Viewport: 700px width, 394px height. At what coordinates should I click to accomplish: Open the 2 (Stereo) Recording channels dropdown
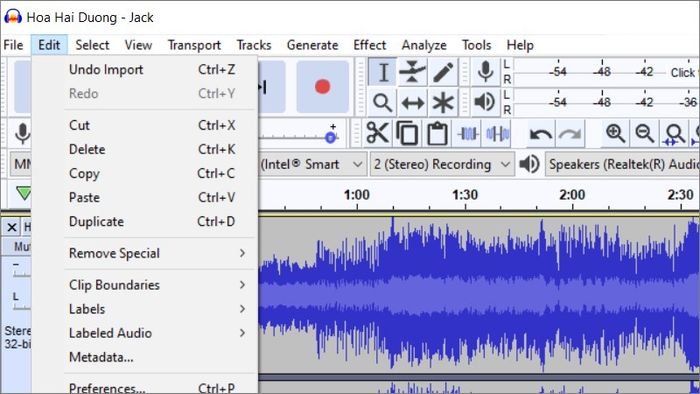[x=442, y=164]
